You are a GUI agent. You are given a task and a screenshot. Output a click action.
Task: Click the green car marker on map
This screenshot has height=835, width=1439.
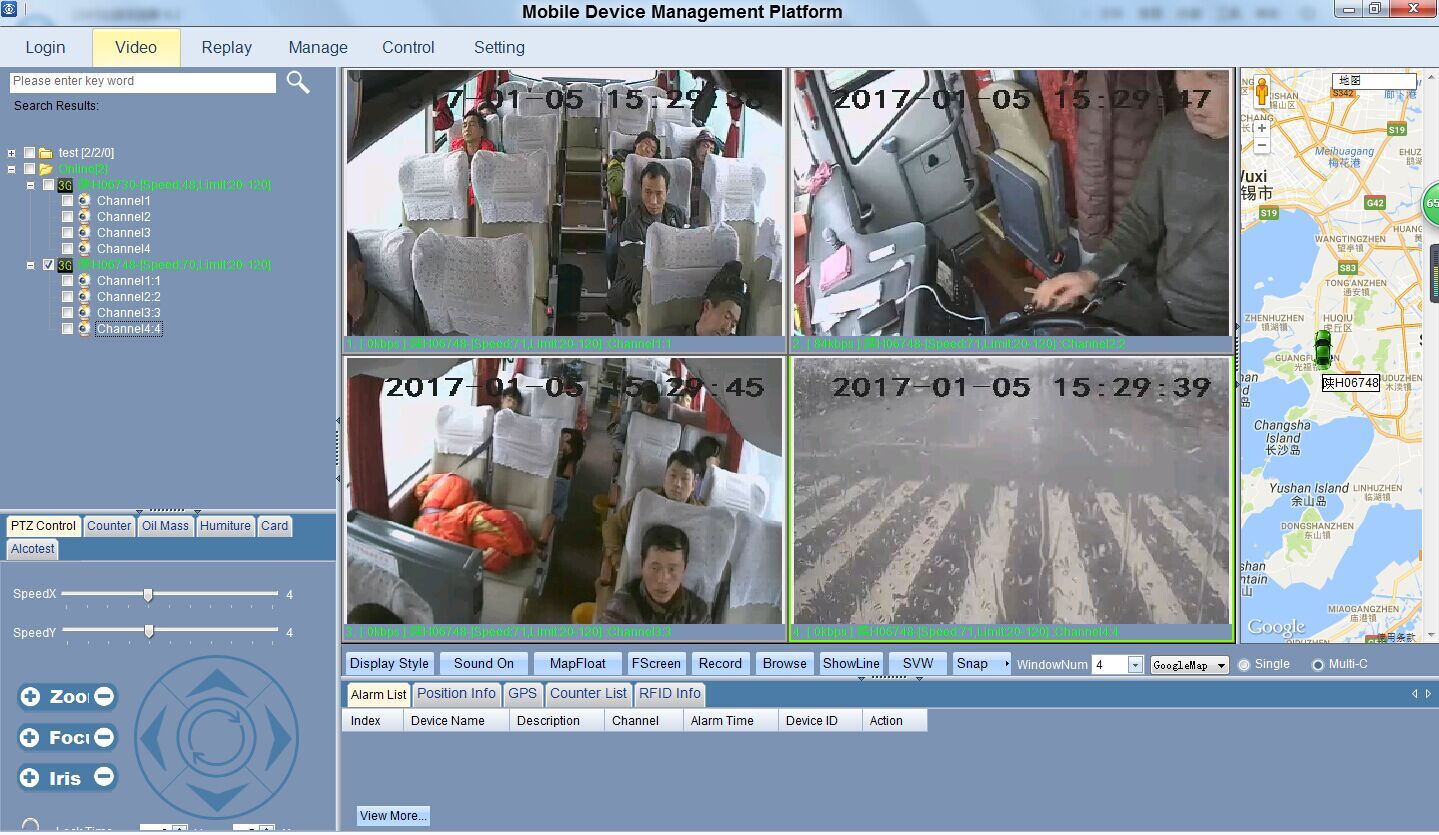click(1322, 349)
